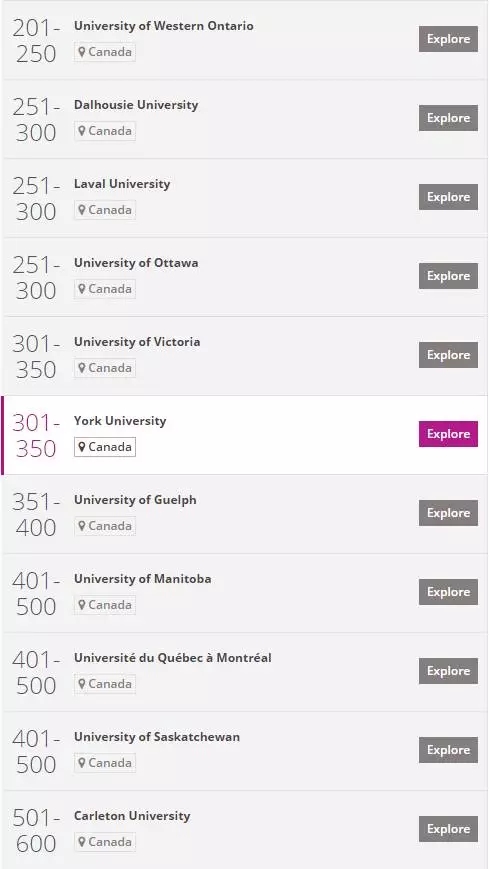Click the Canada tag under University of Ottawa
The width and height of the screenshot is (490, 869).
click(105, 289)
